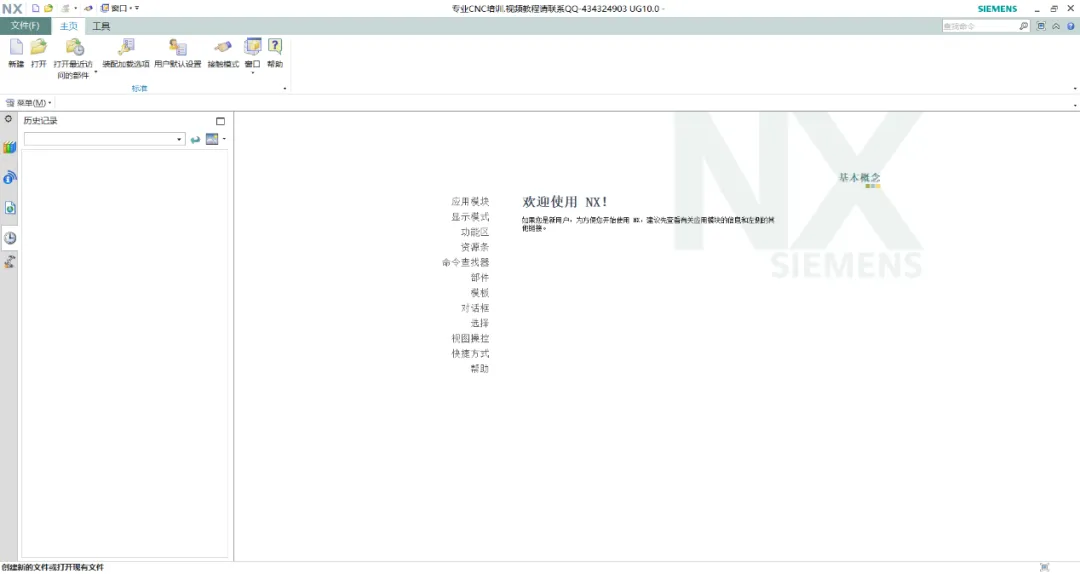
Task: Click the picture view icon in history panel
Action: [x=212, y=139]
